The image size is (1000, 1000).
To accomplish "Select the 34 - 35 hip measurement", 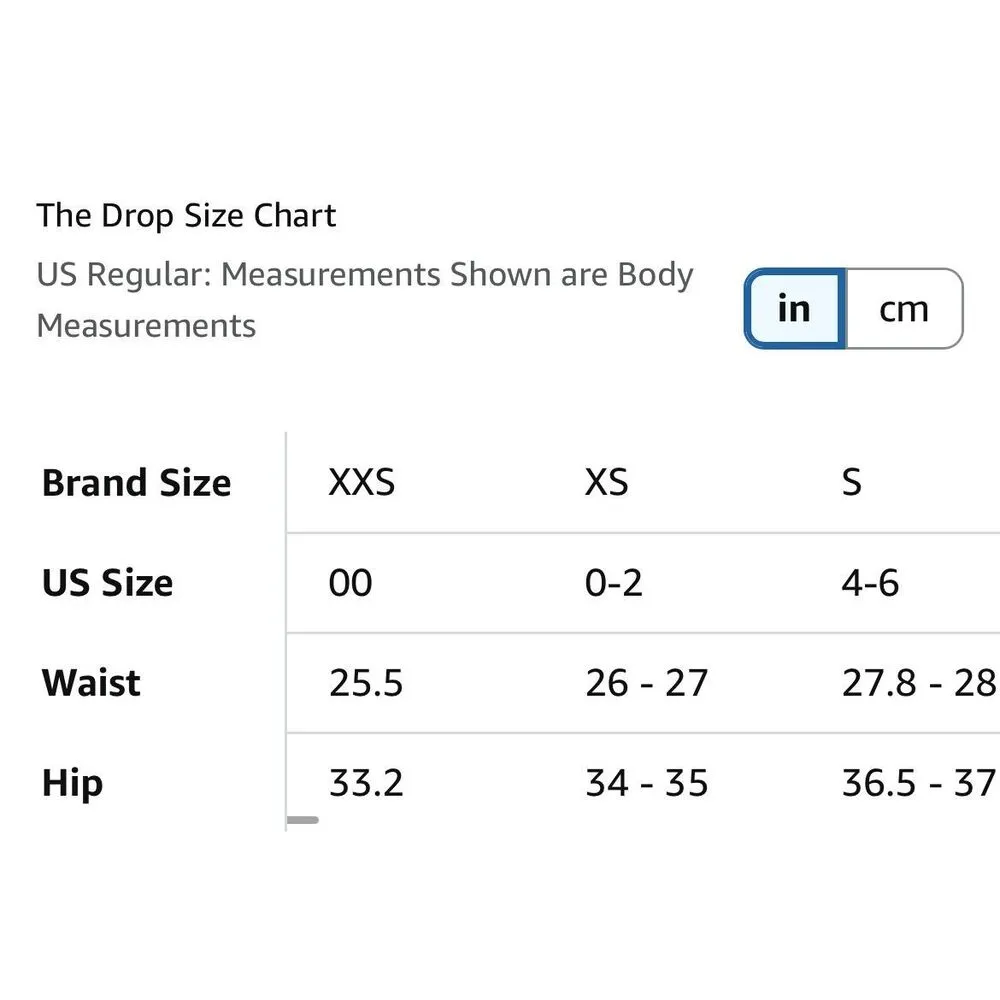I will [647, 783].
